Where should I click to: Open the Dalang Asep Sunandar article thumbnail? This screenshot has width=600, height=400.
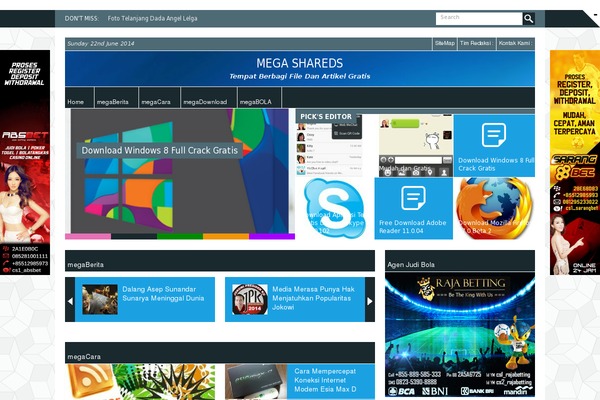[x=100, y=299]
